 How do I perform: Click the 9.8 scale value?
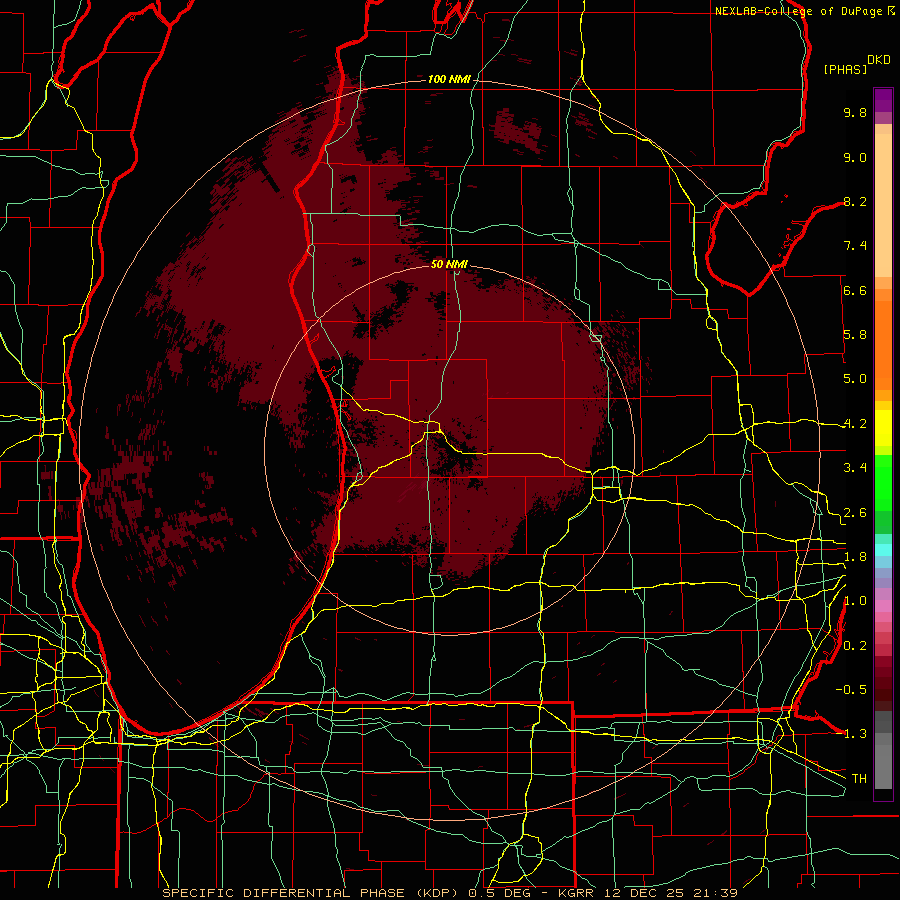tap(855, 112)
